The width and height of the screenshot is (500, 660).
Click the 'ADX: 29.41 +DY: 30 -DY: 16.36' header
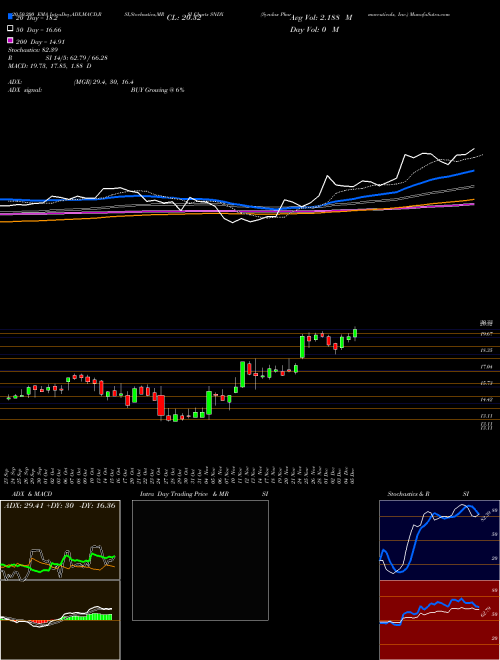click(x=60, y=506)
